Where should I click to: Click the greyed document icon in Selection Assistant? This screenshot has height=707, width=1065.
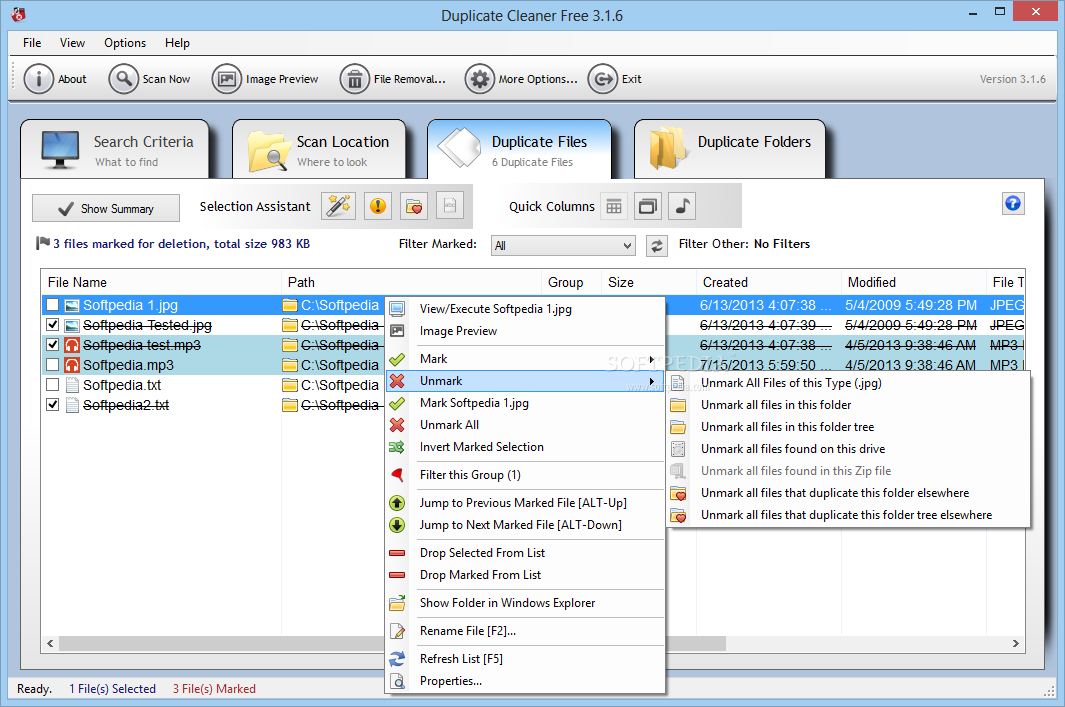coord(450,206)
